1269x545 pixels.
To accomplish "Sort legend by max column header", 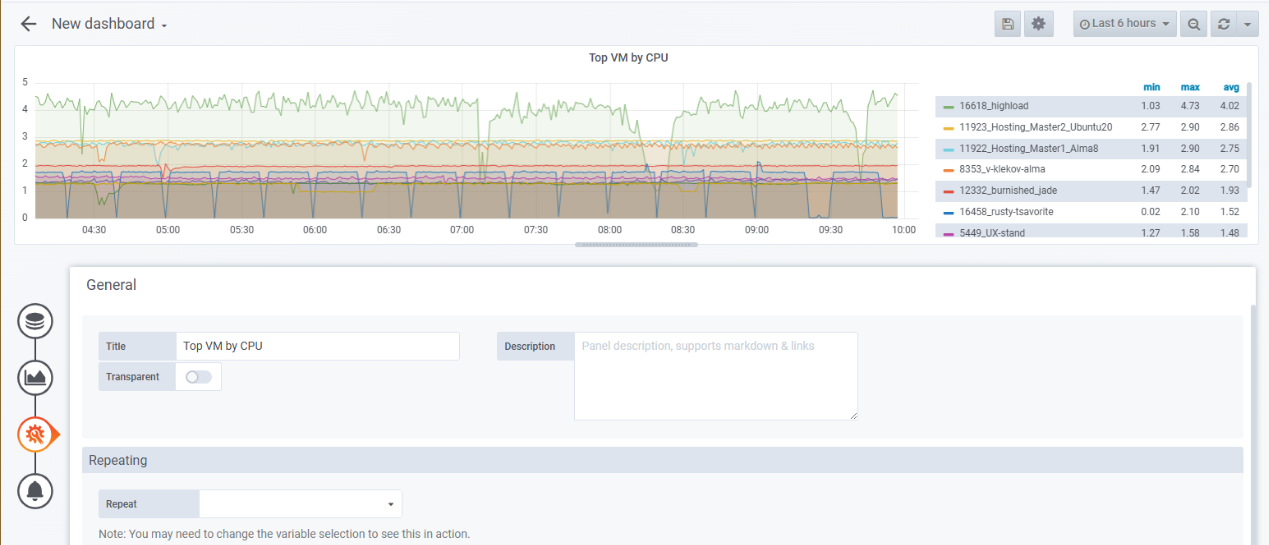I will coord(1190,87).
